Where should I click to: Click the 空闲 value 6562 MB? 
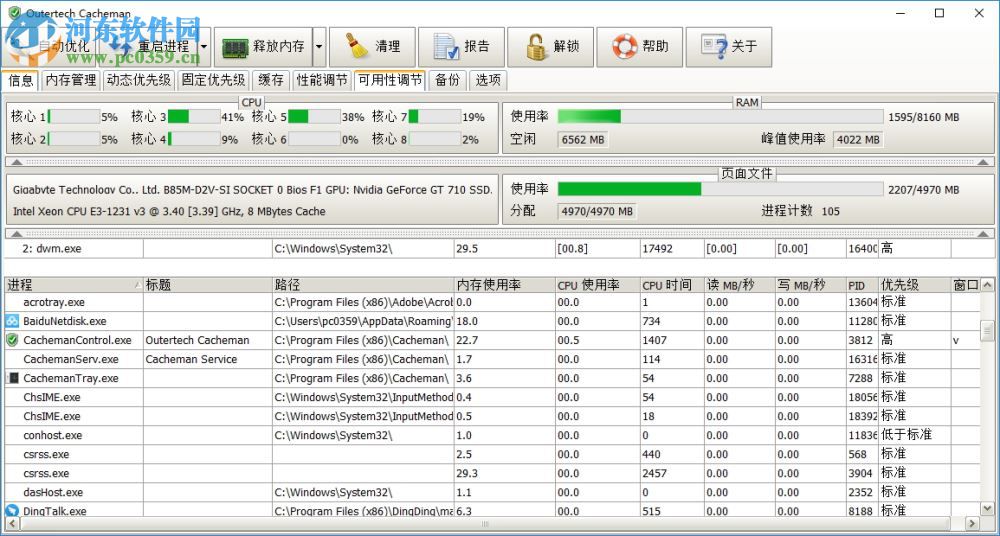point(583,140)
